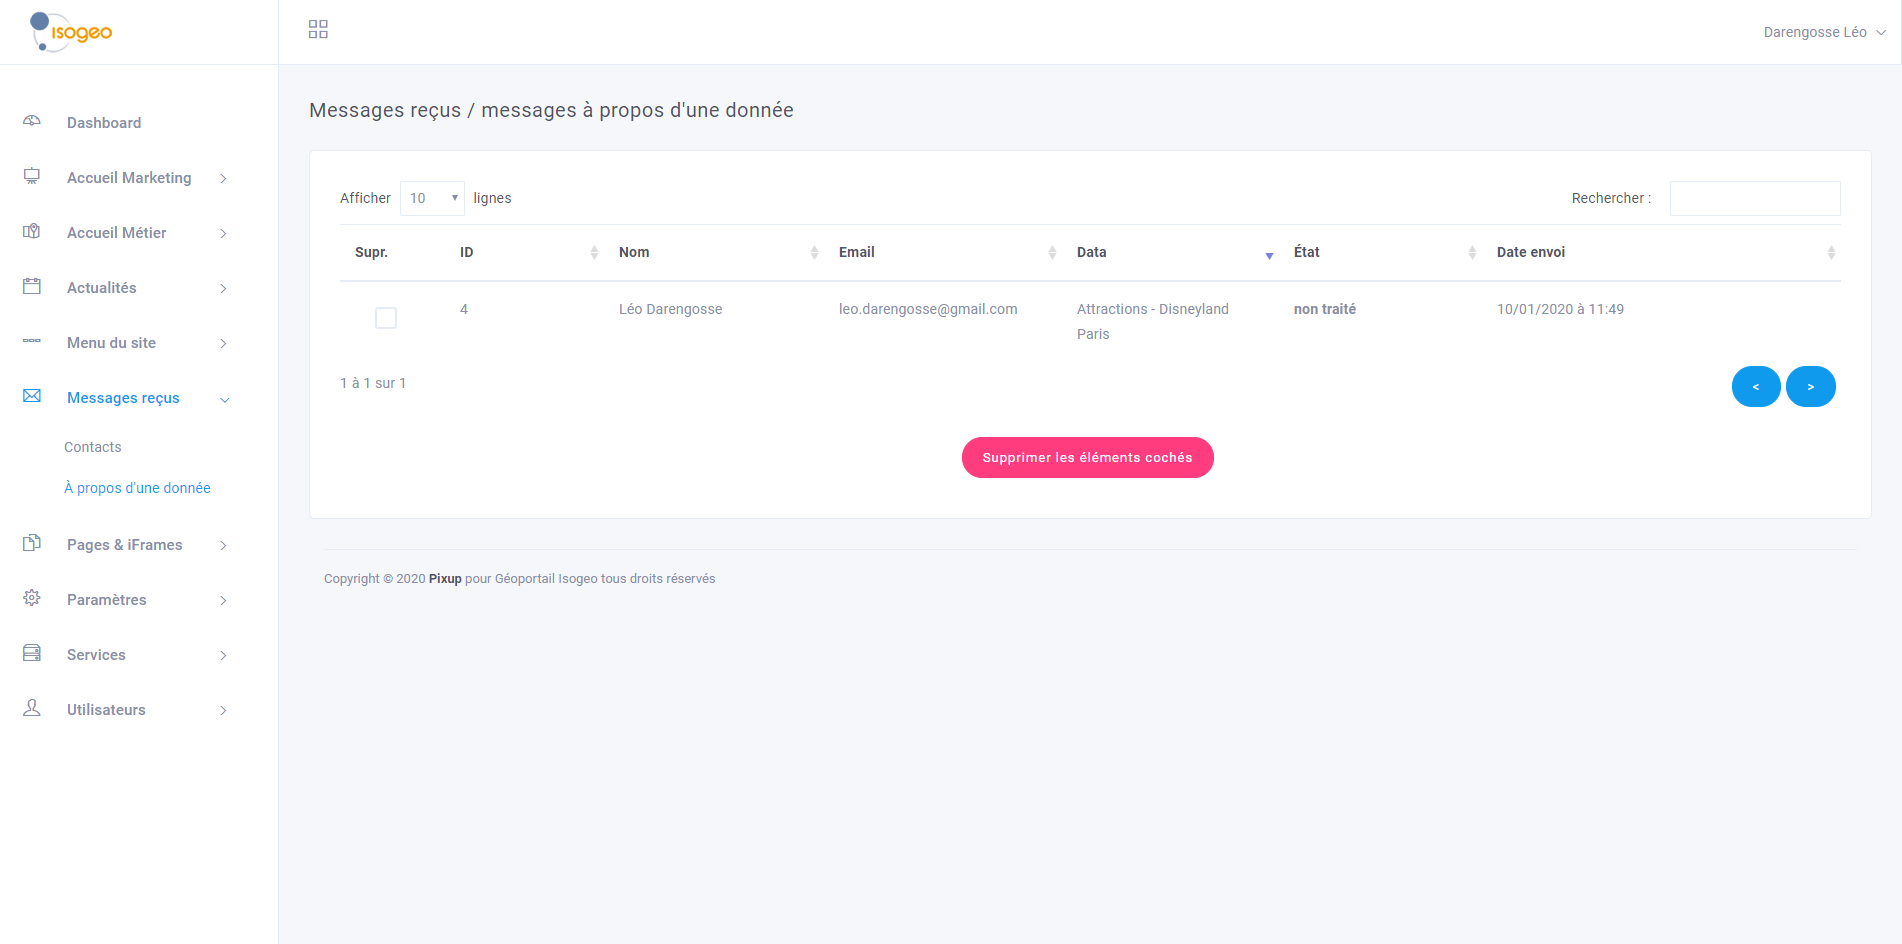Open À propos d'une donnée submenu link
This screenshot has height=944, width=1902.
point(137,488)
